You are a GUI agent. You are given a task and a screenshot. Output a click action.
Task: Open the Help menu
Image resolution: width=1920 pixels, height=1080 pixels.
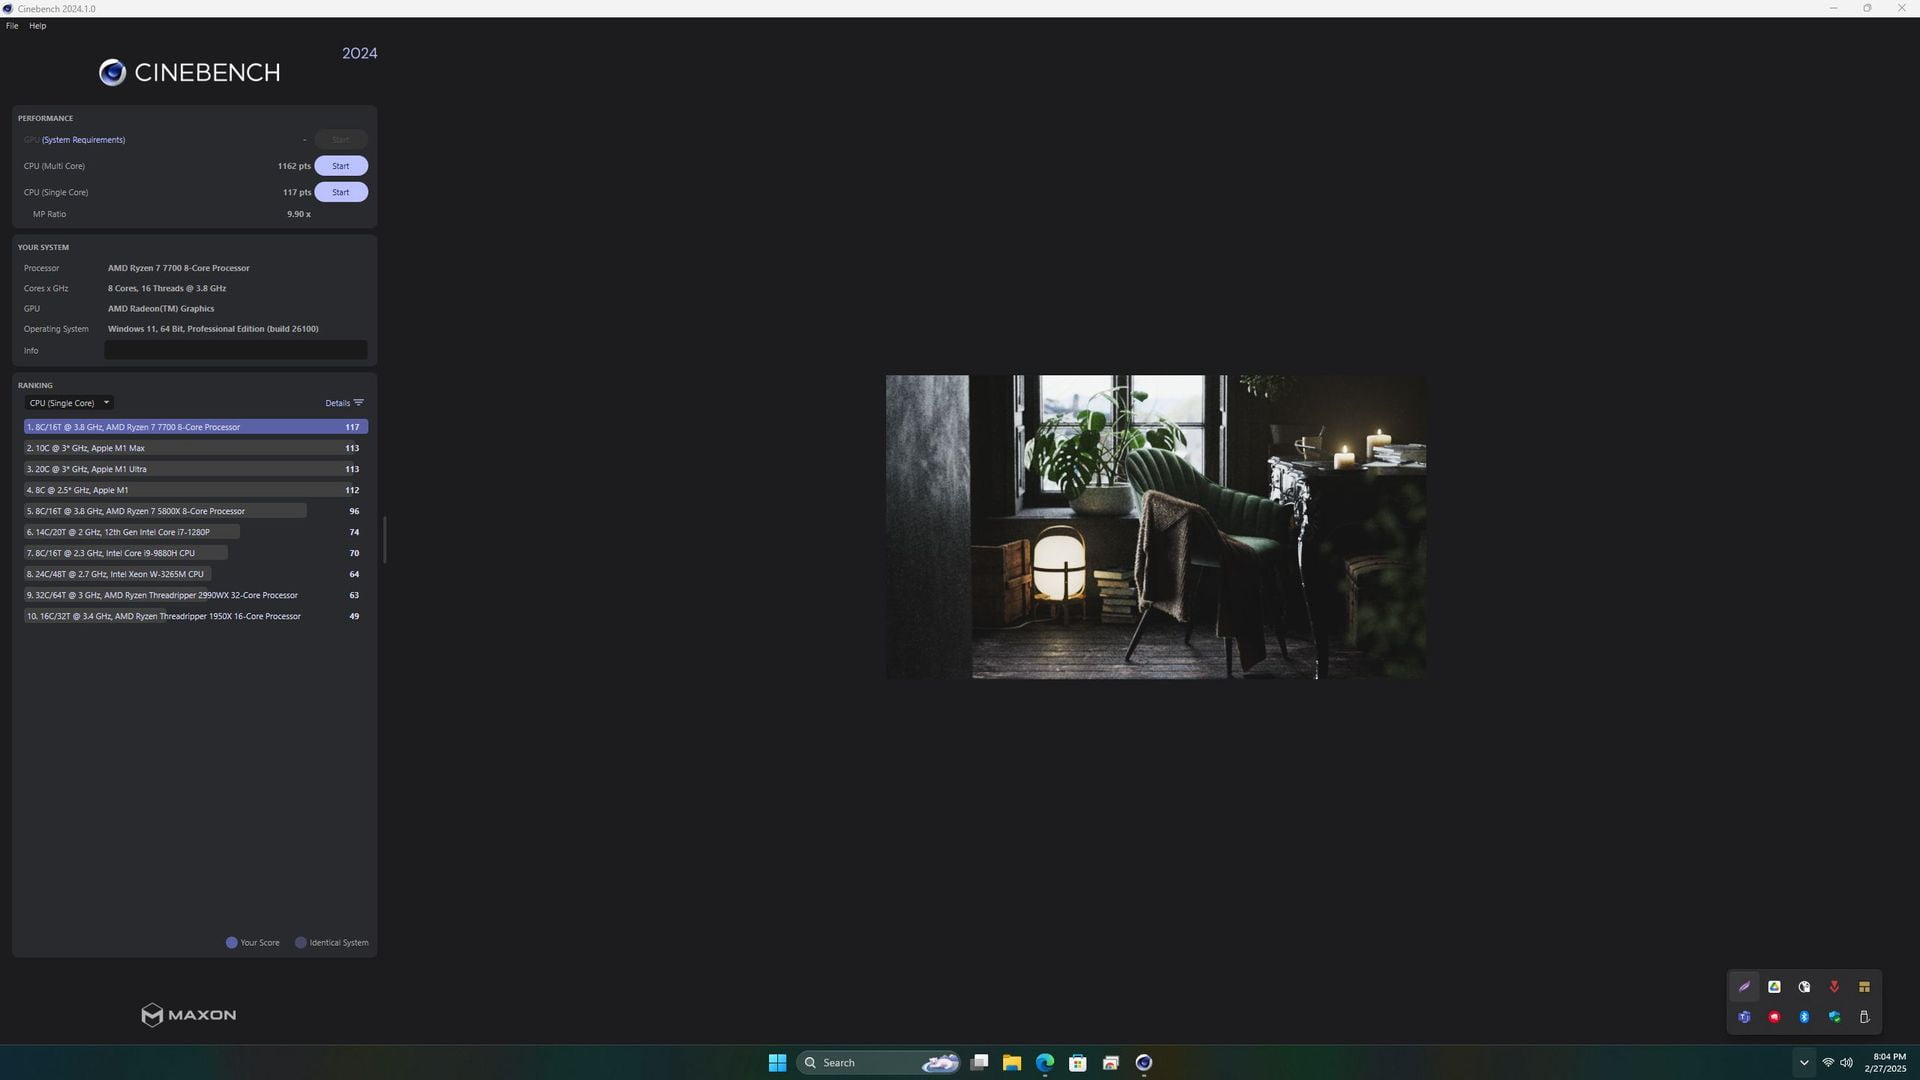pos(37,26)
